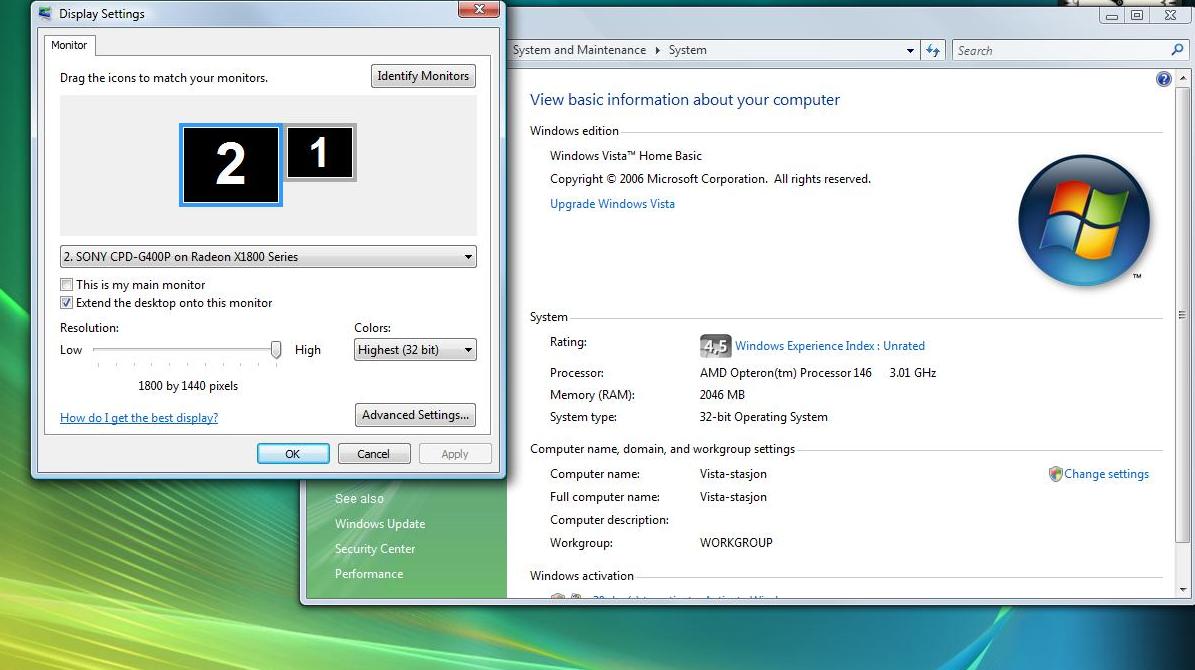Click the System window scroll down arrow
Image resolution: width=1195 pixels, height=670 pixels.
(1182, 589)
